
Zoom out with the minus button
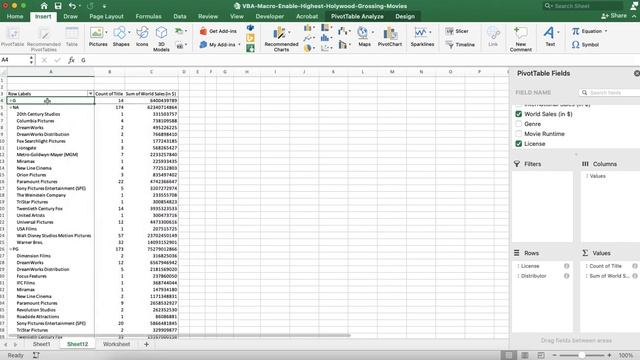point(554,356)
